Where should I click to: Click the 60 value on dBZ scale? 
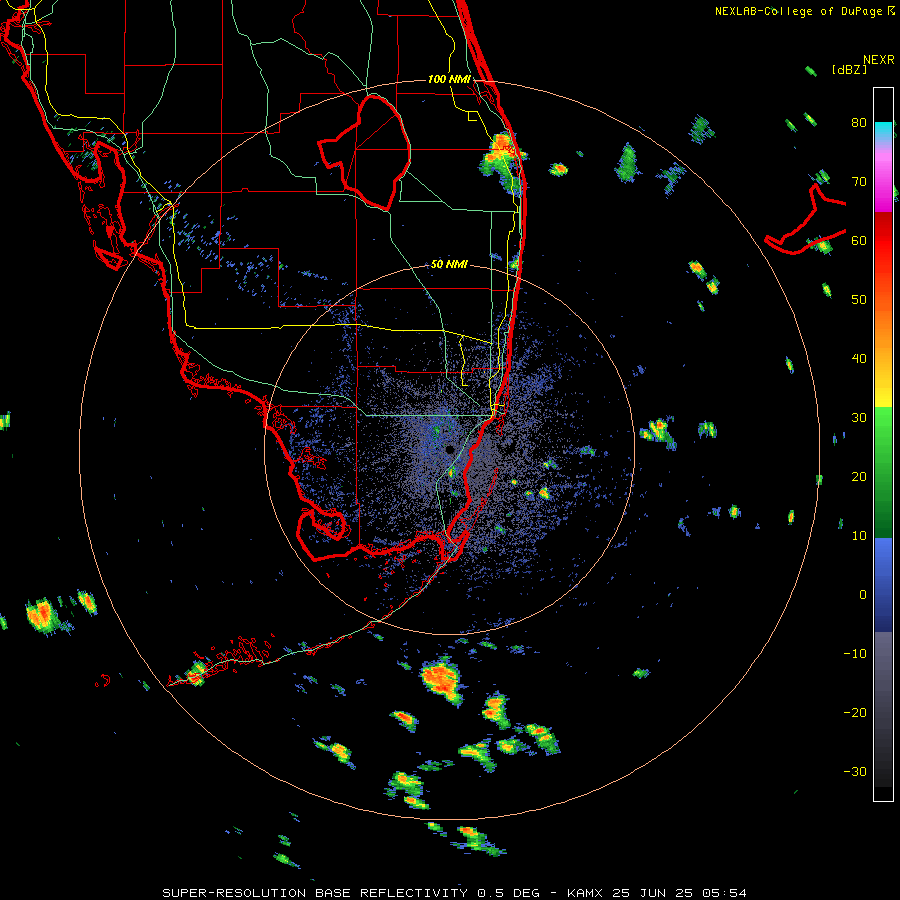(x=859, y=241)
